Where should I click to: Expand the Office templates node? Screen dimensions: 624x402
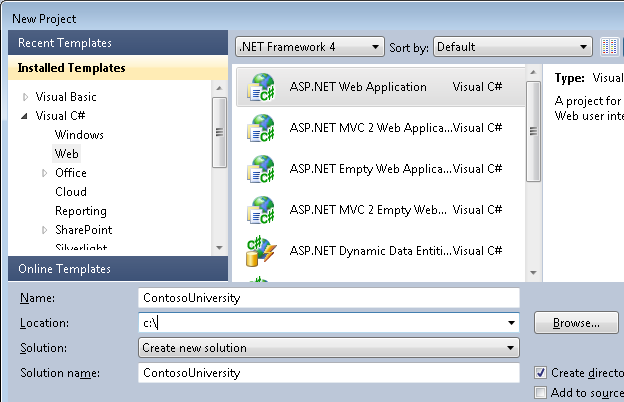(45, 173)
